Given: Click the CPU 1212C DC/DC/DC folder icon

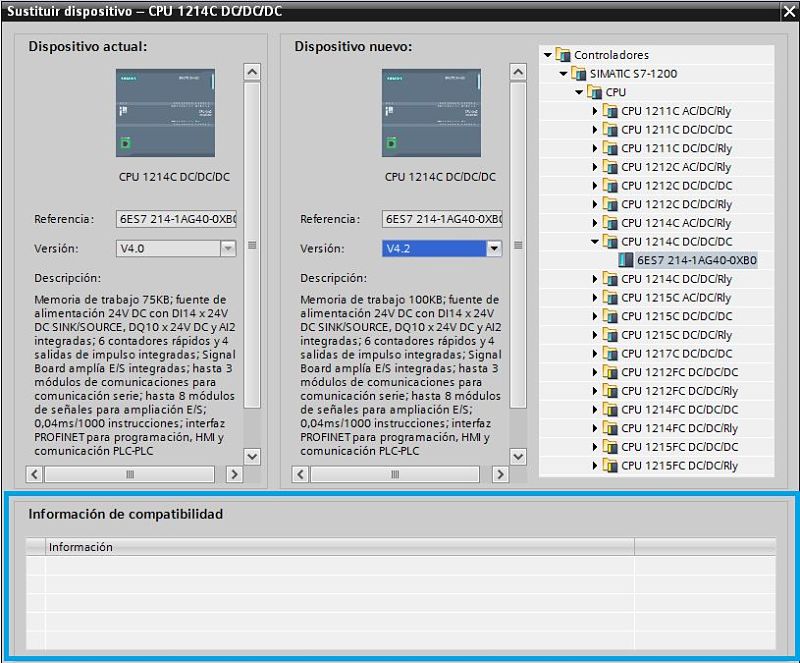Looking at the screenshot, I should coord(610,185).
